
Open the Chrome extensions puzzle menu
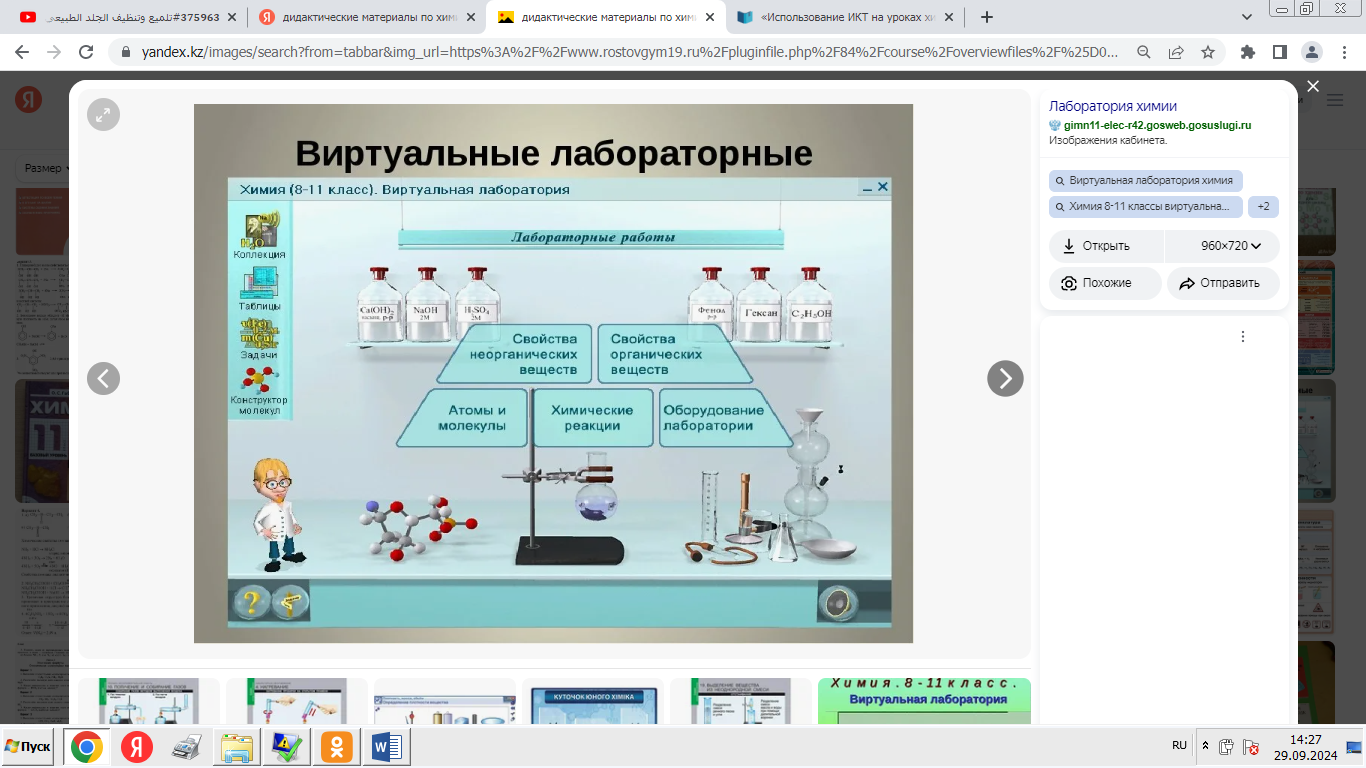click(x=1248, y=52)
